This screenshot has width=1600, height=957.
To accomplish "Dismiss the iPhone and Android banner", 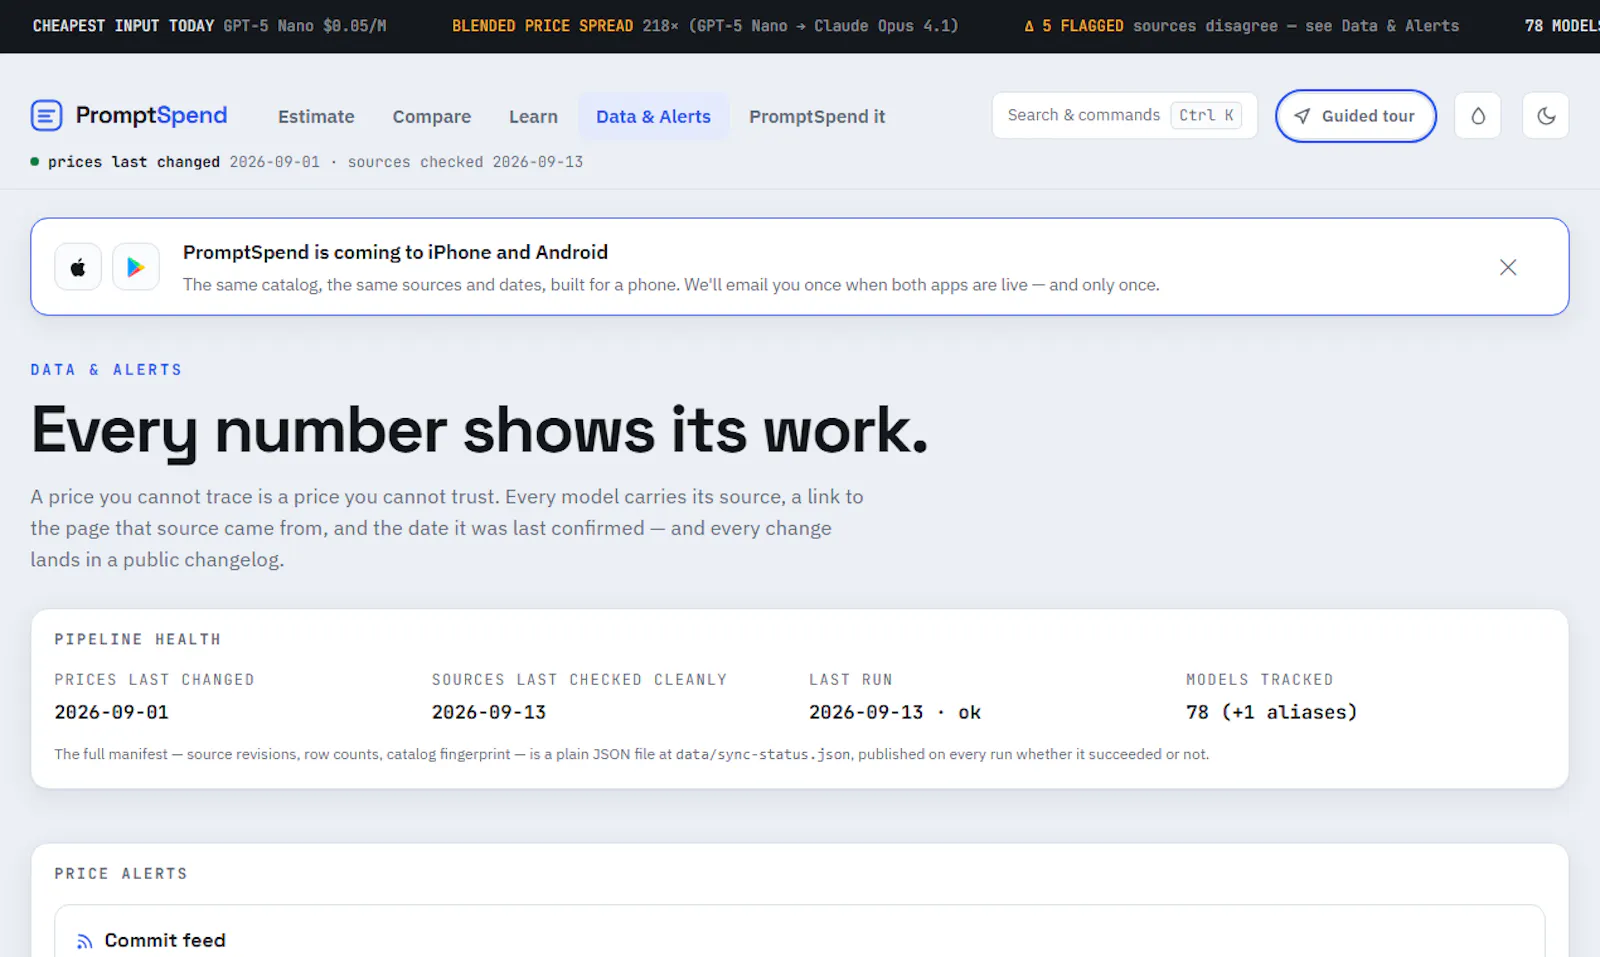I will [1508, 267].
